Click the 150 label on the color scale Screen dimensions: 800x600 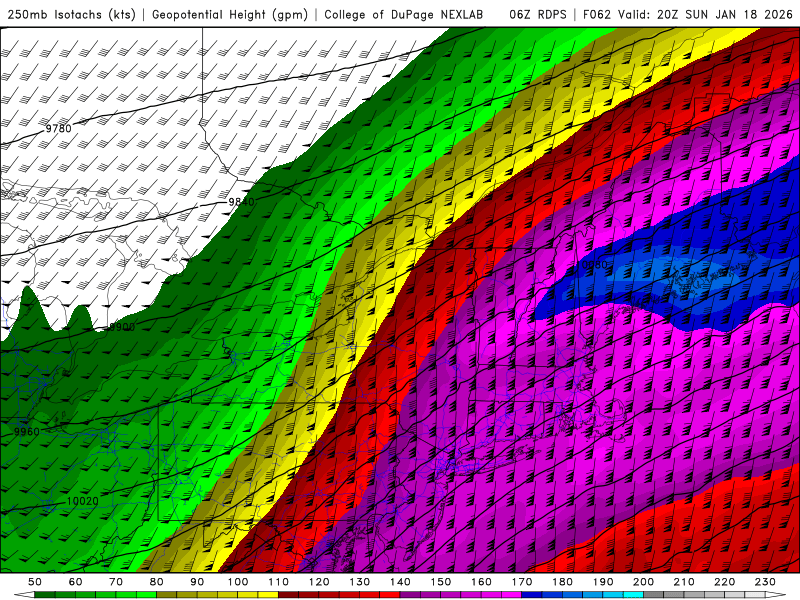[441, 582]
